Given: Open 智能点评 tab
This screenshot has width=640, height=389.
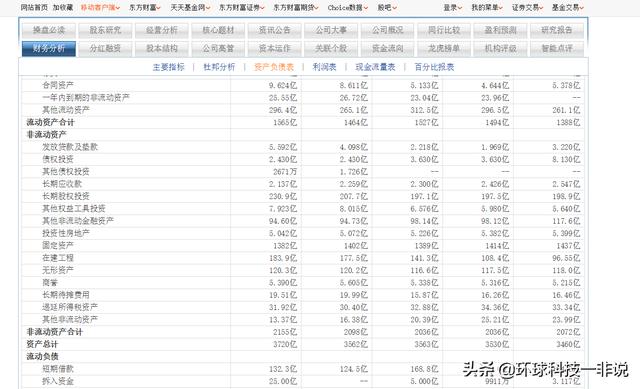Looking at the screenshot, I should tap(557, 49).
